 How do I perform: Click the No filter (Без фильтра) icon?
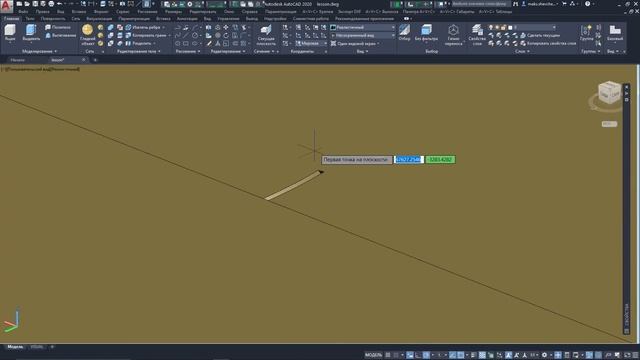pyautogui.click(x=426, y=33)
